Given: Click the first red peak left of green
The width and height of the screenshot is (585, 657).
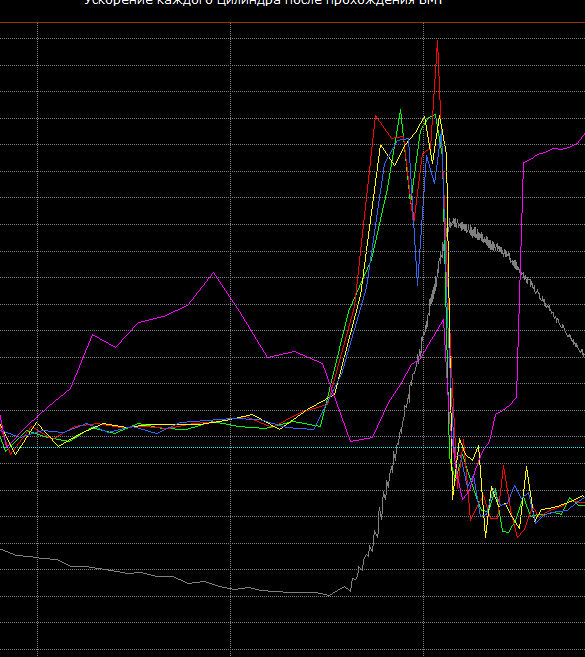Looking at the screenshot, I should pos(375,116).
